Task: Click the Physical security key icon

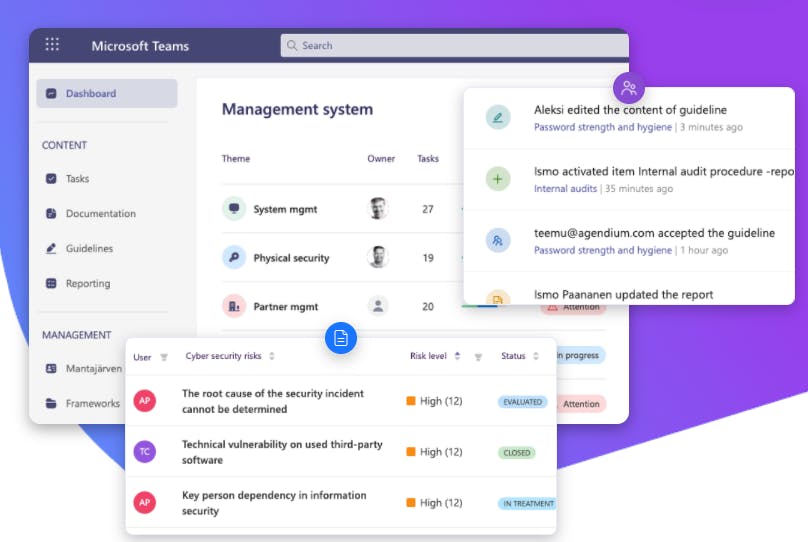Action: click(234, 257)
